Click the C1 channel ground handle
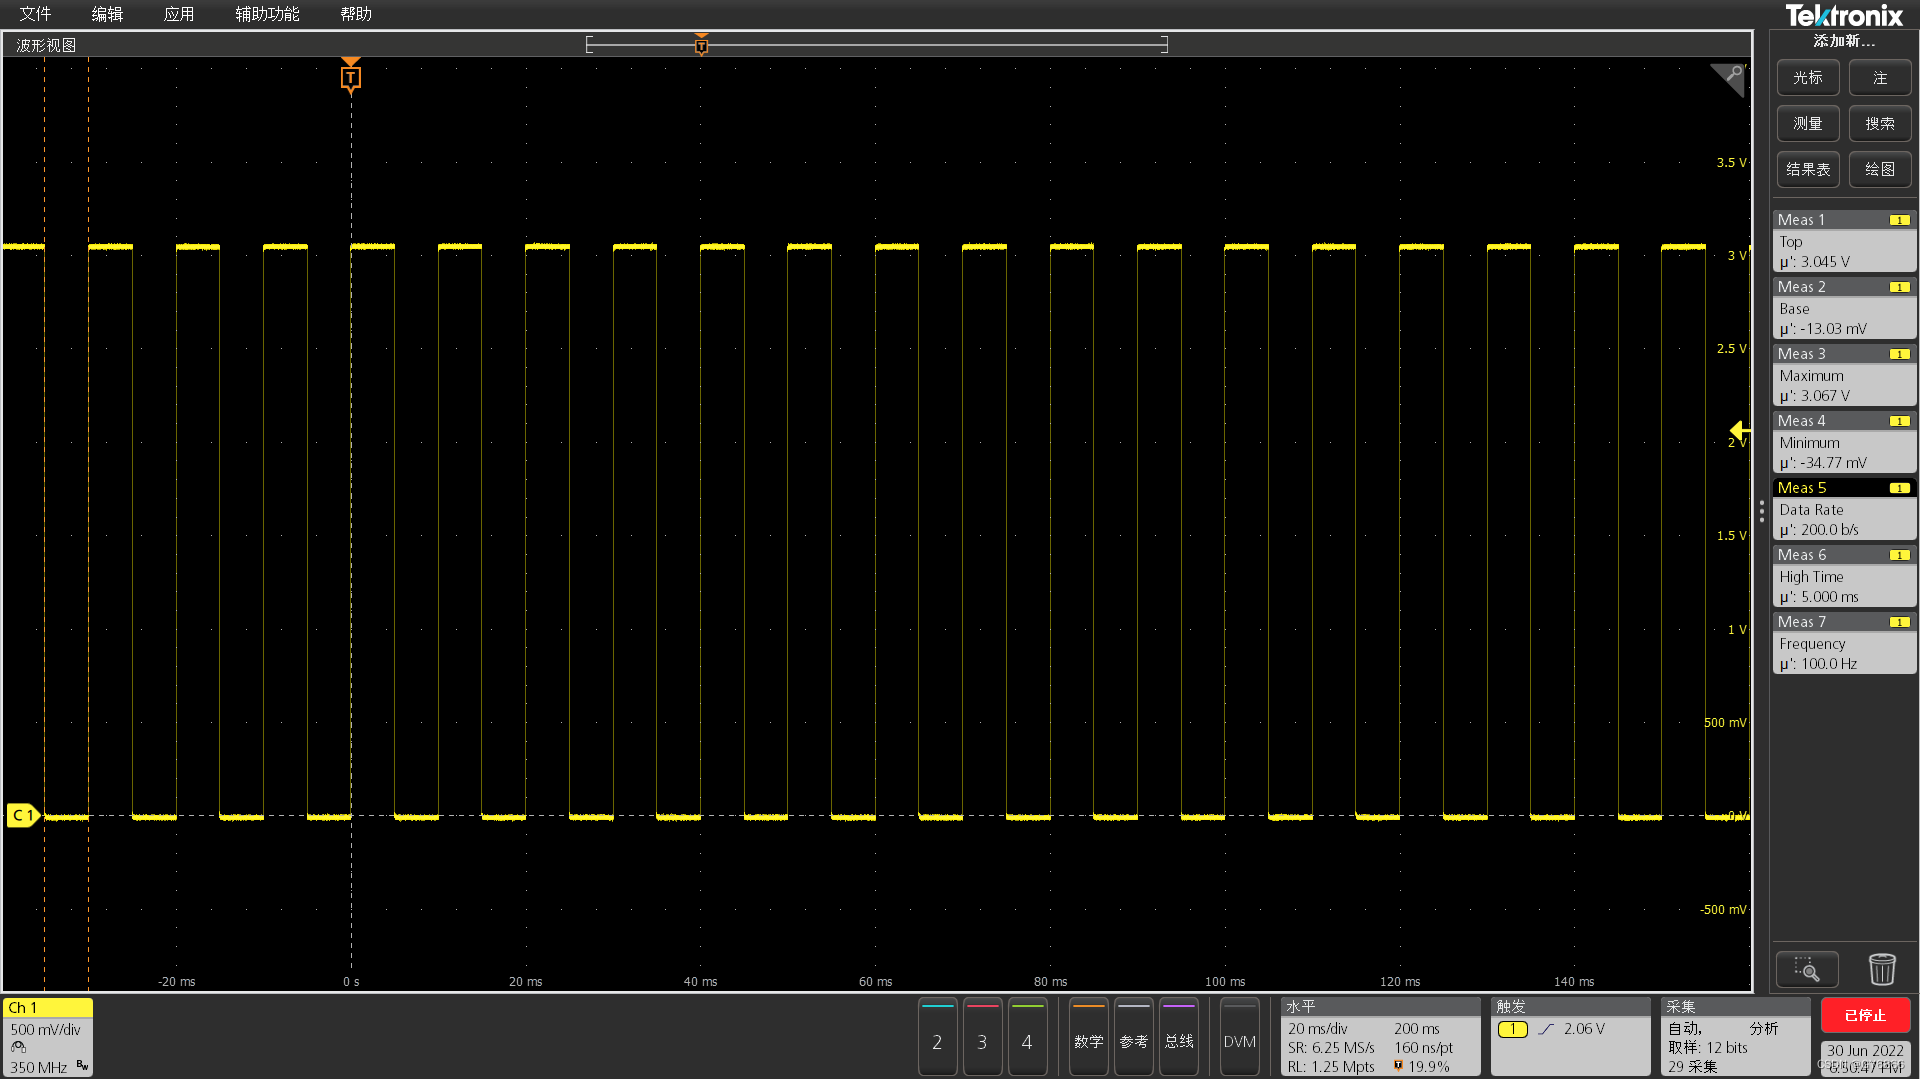 pos(22,816)
